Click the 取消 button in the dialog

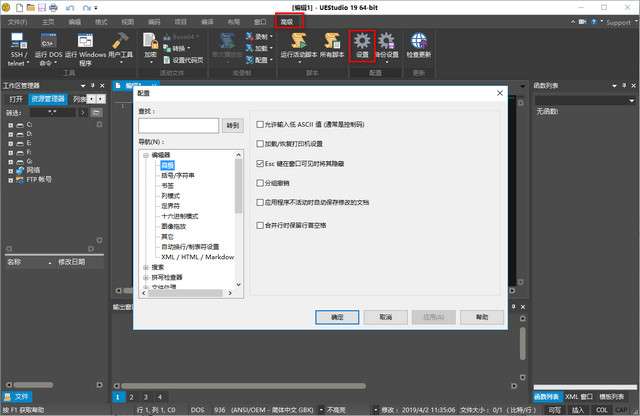click(386, 317)
